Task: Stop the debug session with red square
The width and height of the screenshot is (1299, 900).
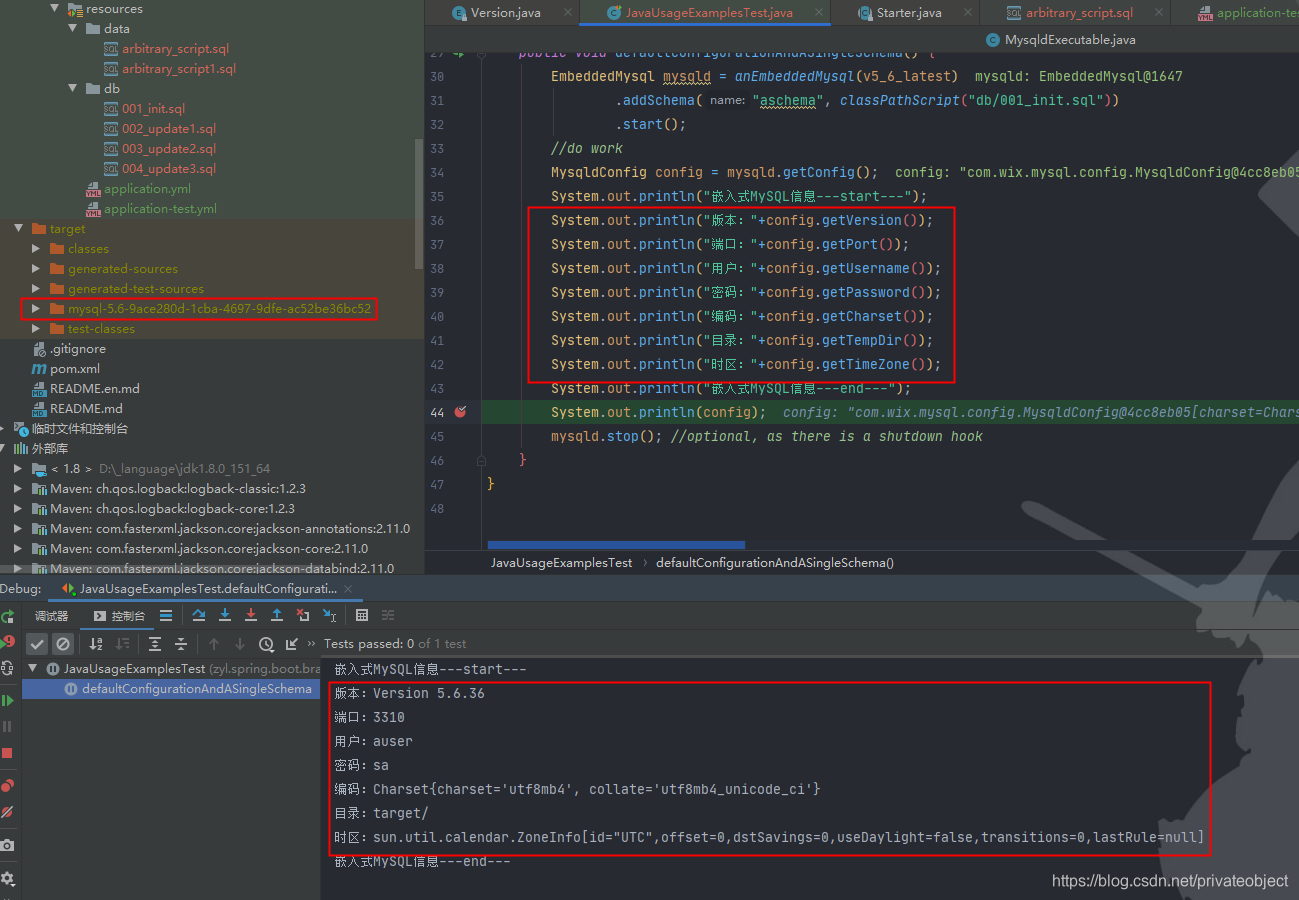Action: click(7, 753)
